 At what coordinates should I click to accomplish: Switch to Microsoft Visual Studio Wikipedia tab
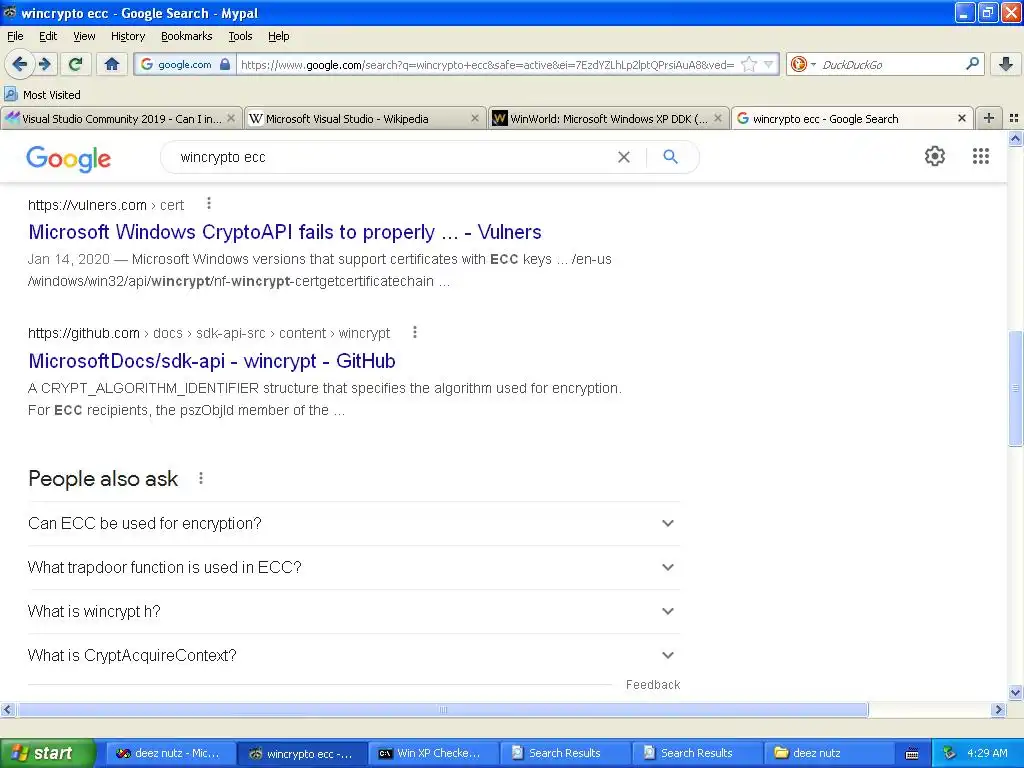(x=366, y=118)
